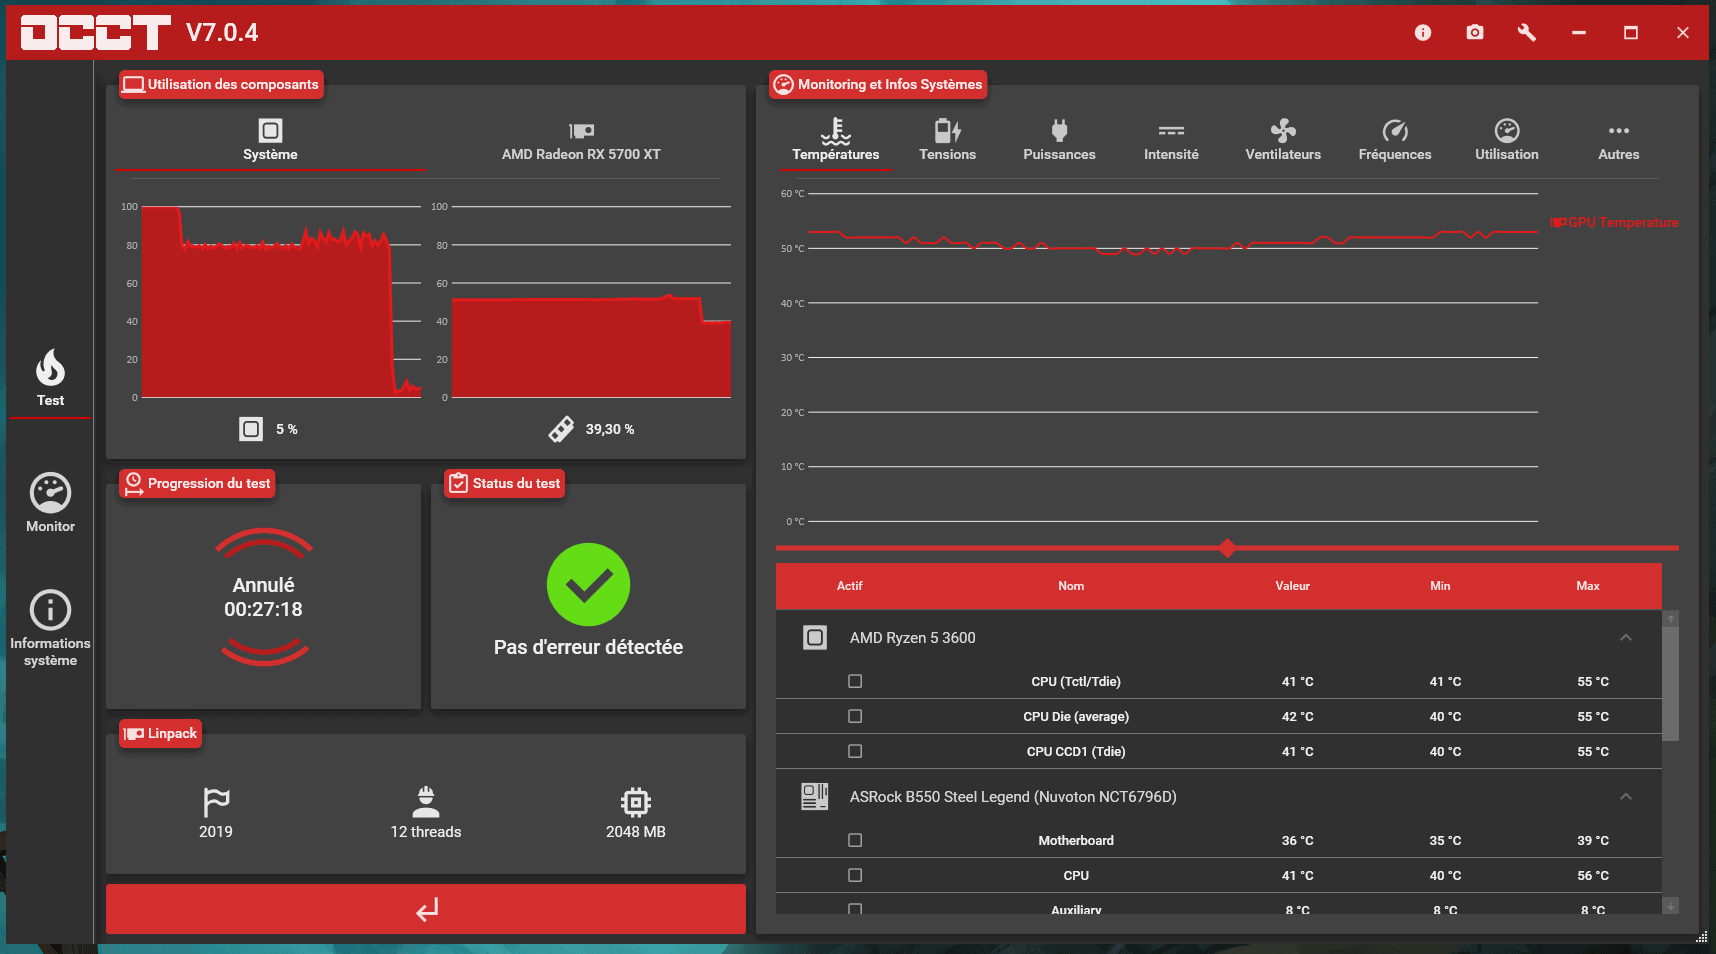Click the Pas d'erreur détectée status text
Viewport: 1716px width, 954px height.
588,647
